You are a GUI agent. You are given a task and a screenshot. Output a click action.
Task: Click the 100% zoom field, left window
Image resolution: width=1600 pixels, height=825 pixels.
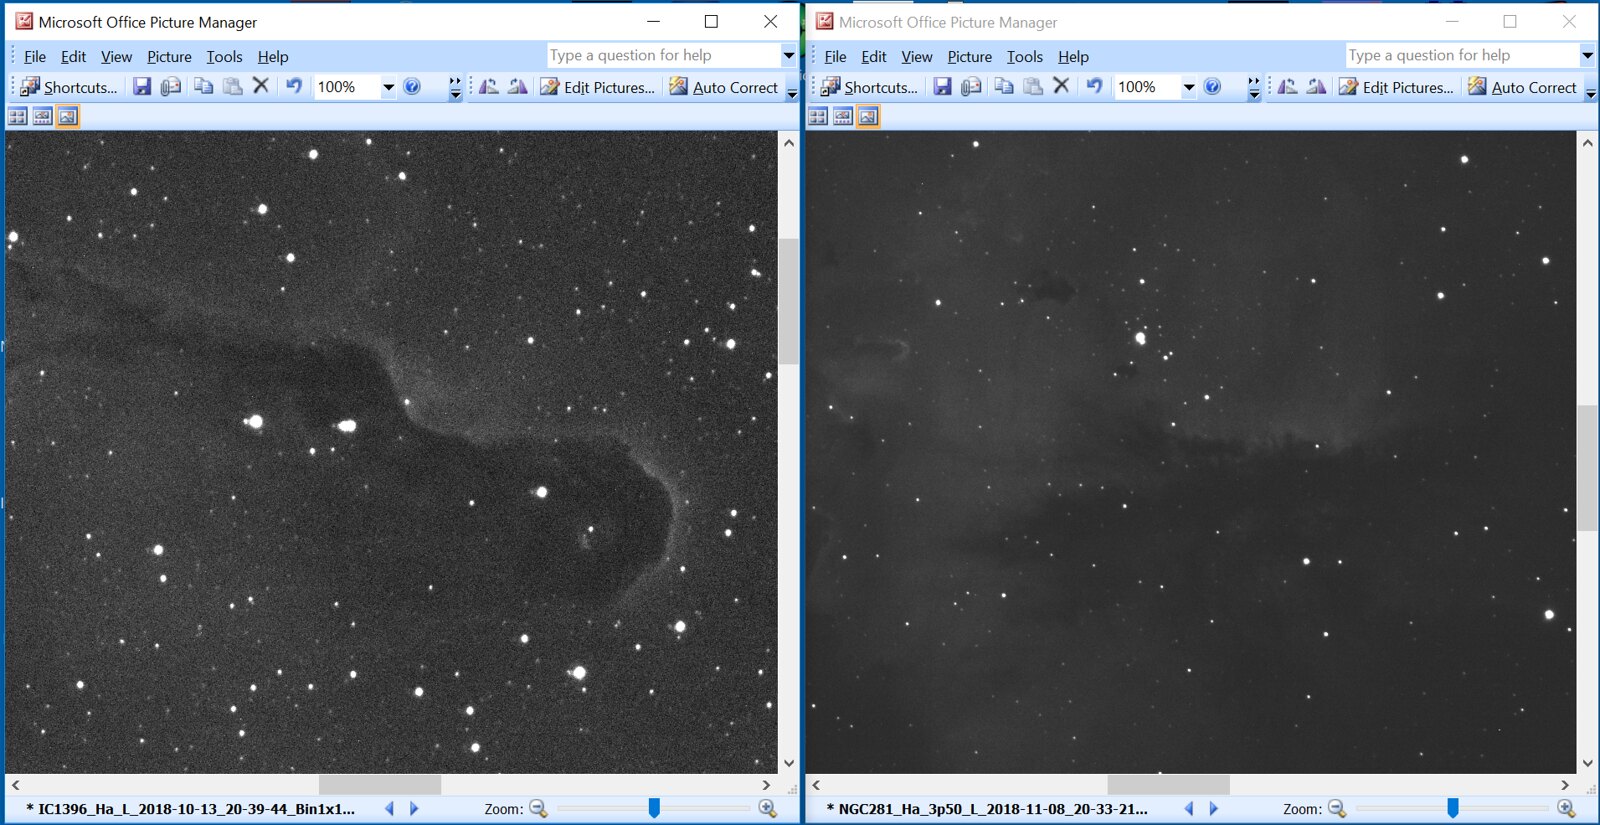pyautogui.click(x=347, y=87)
